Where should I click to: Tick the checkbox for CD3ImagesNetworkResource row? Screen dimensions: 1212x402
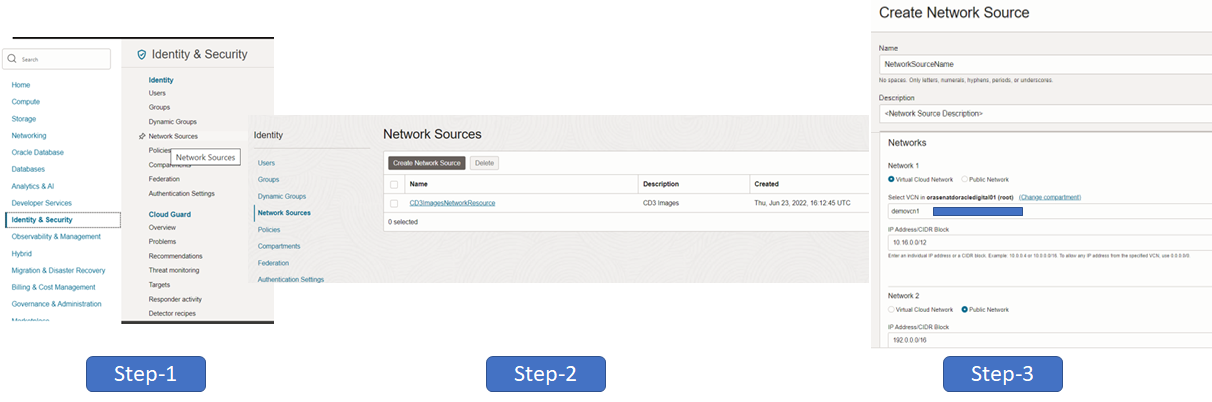[394, 203]
